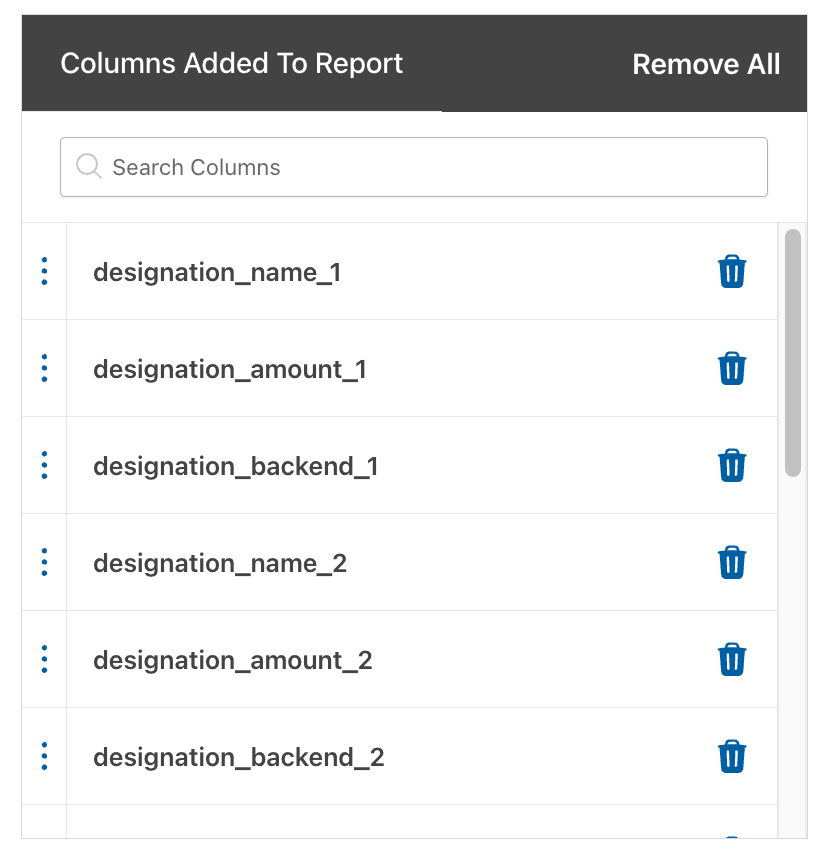Delete the designation_backend_2 column
828x852 pixels.
point(732,756)
